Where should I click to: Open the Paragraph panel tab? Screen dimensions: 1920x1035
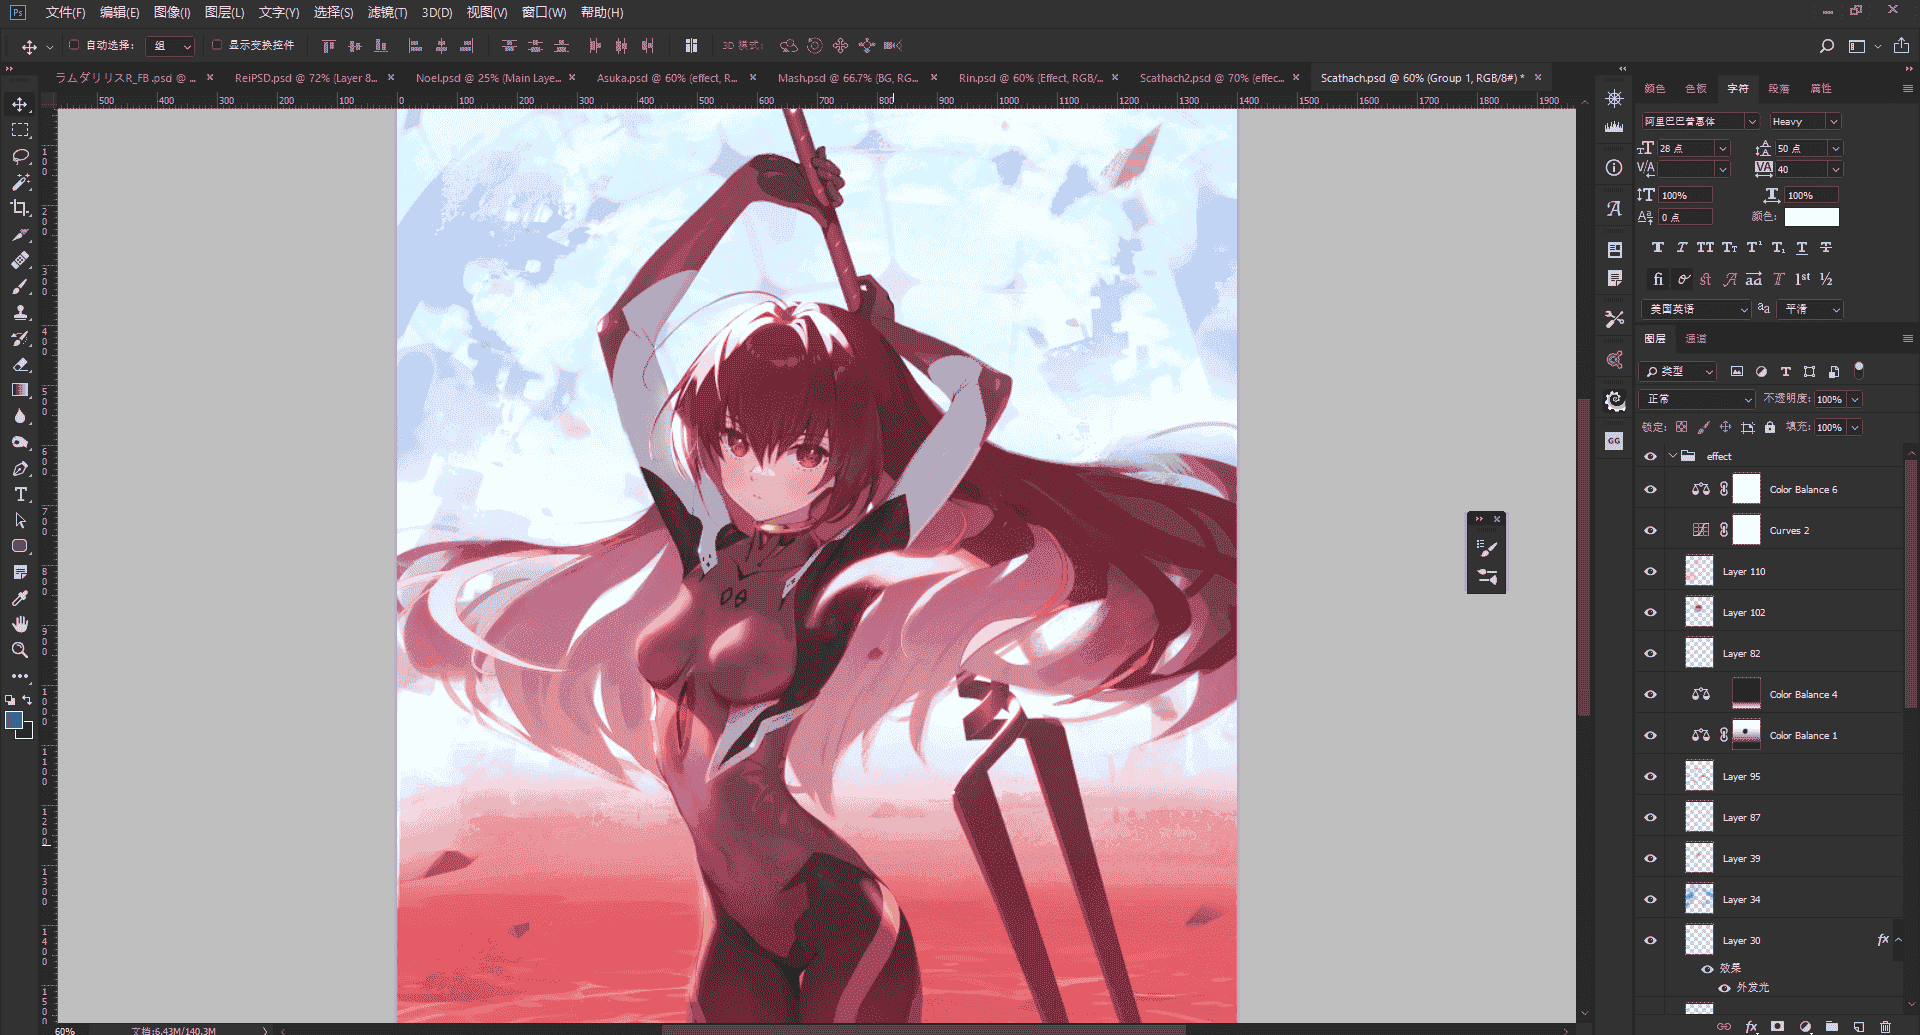coord(1779,88)
